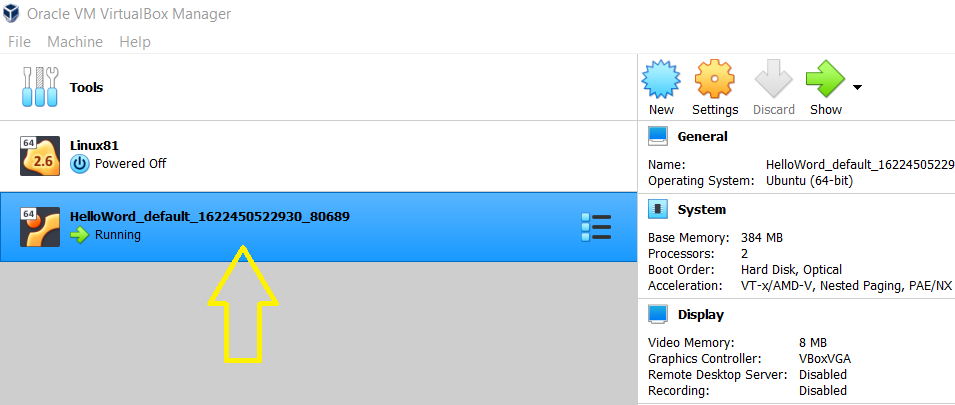Click the 384 MB base memory value
This screenshot has height=405, width=955.
click(762, 238)
